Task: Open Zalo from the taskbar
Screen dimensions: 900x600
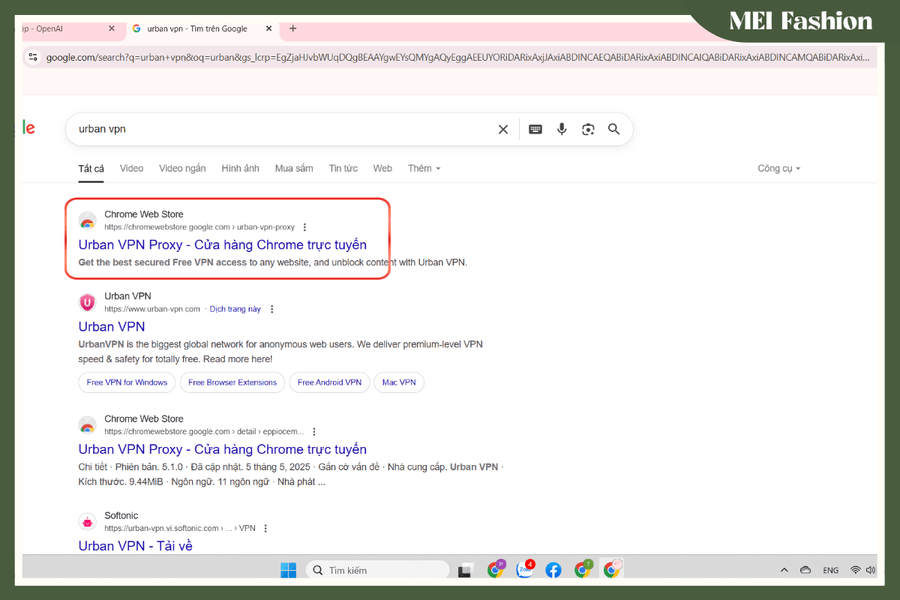Action: (525, 569)
